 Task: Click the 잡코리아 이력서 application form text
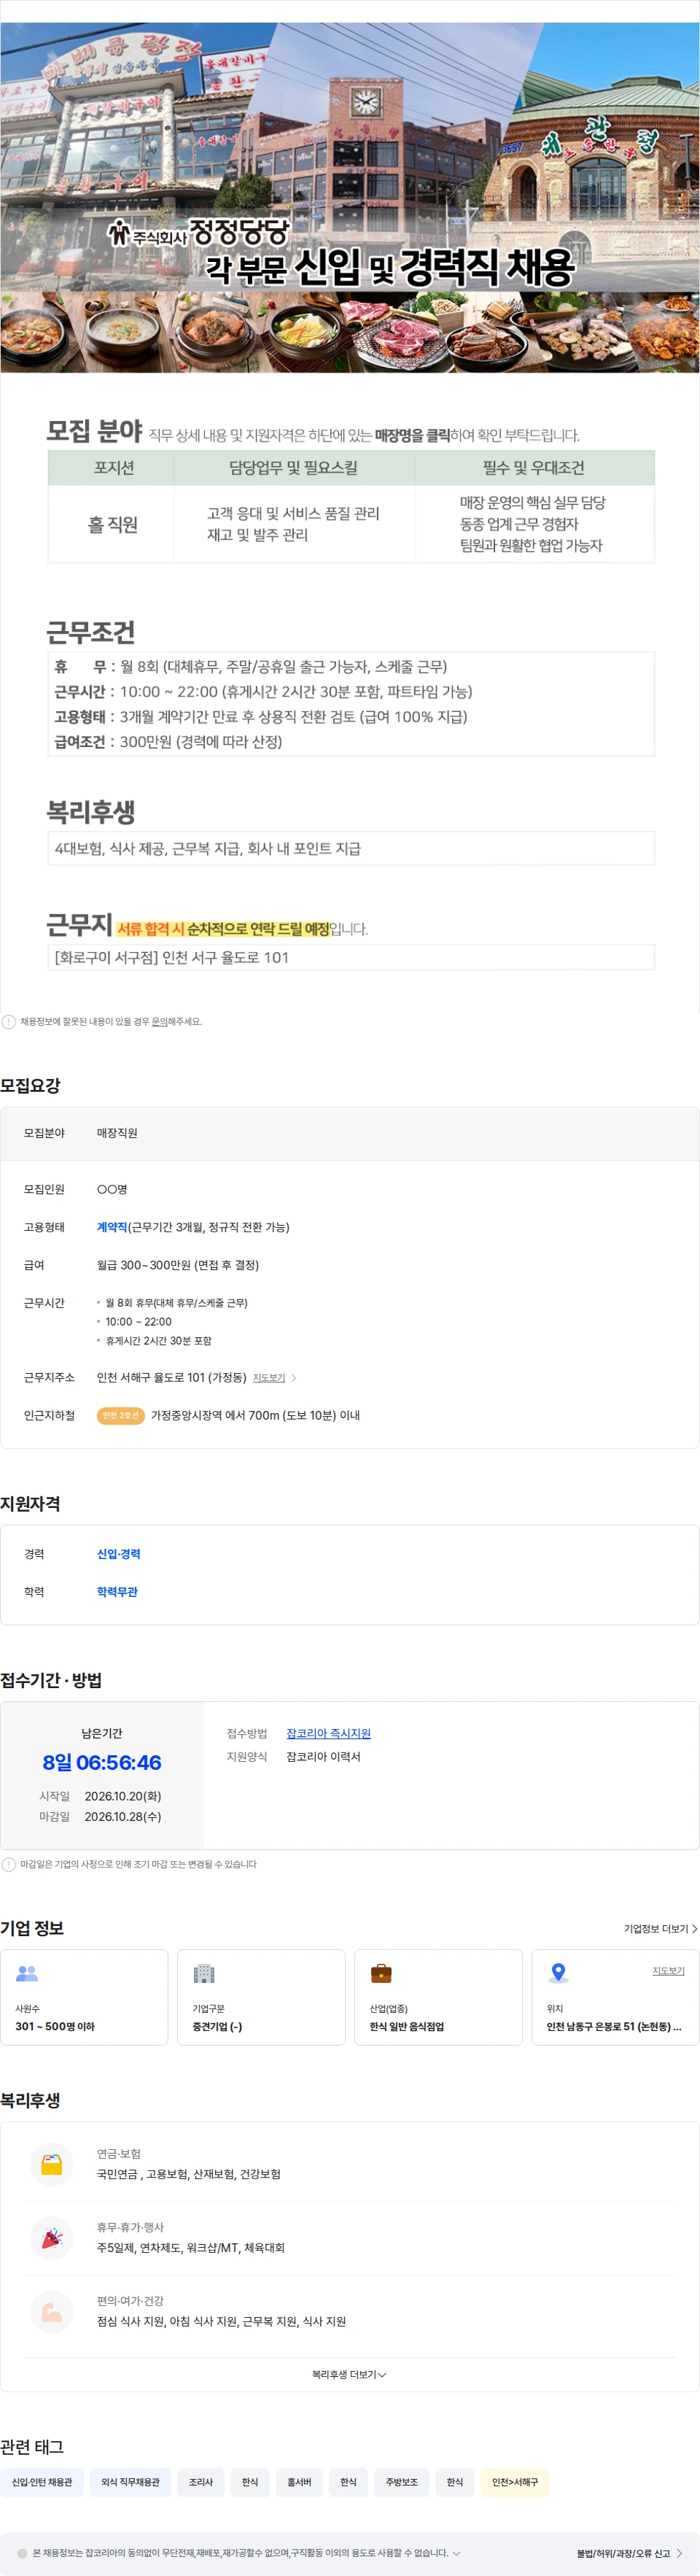coord(323,1756)
